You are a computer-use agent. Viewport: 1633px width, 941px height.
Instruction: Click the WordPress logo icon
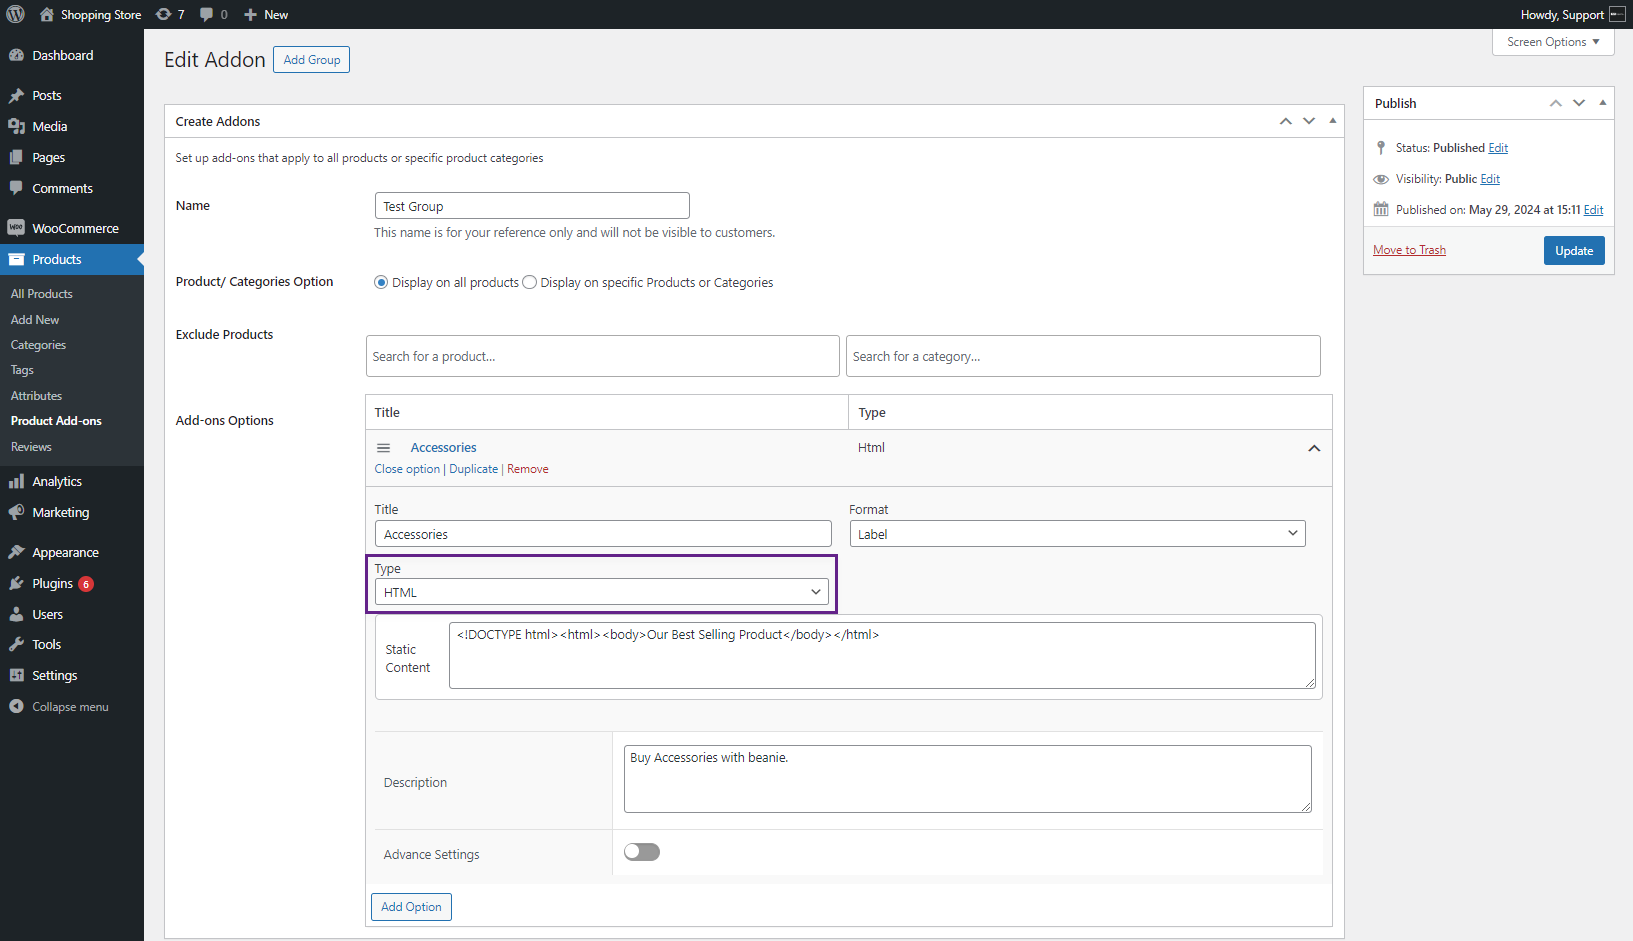tap(16, 14)
